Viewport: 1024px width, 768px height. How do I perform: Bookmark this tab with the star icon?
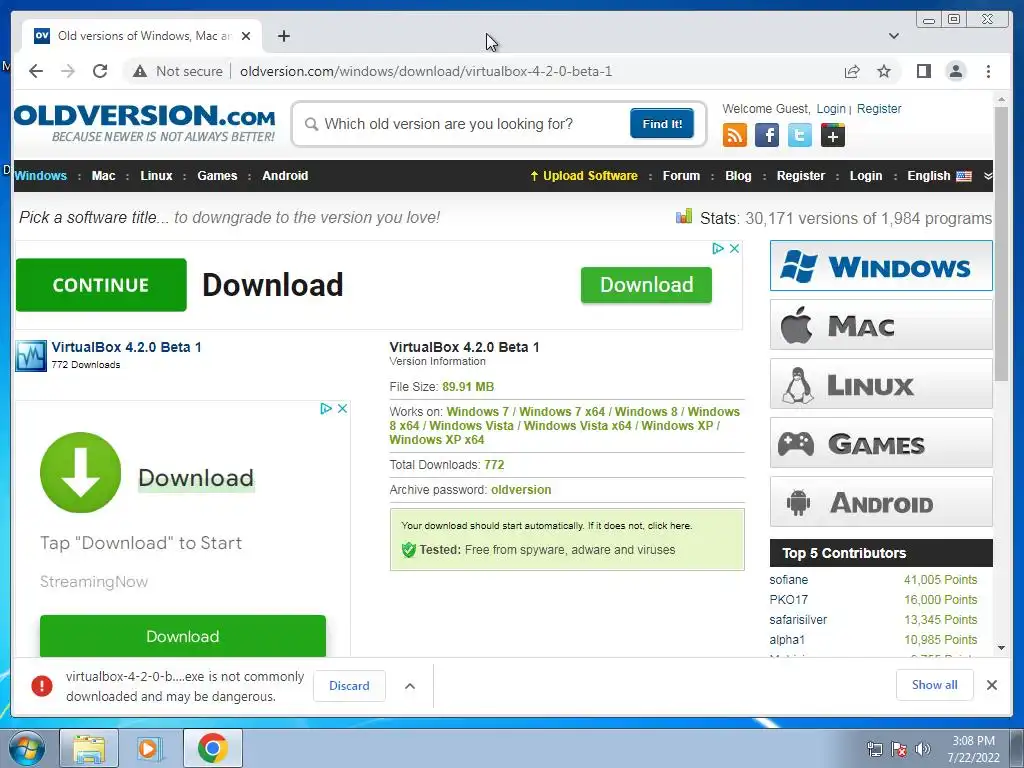tap(884, 71)
